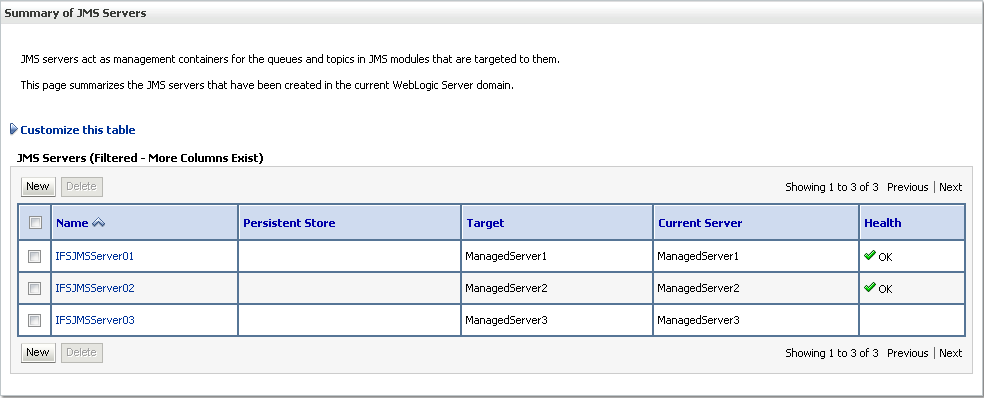Viewport: 984px width, 398px height.
Task: Select the ManagedServer3 cell in the Target column
Action: click(x=557, y=320)
